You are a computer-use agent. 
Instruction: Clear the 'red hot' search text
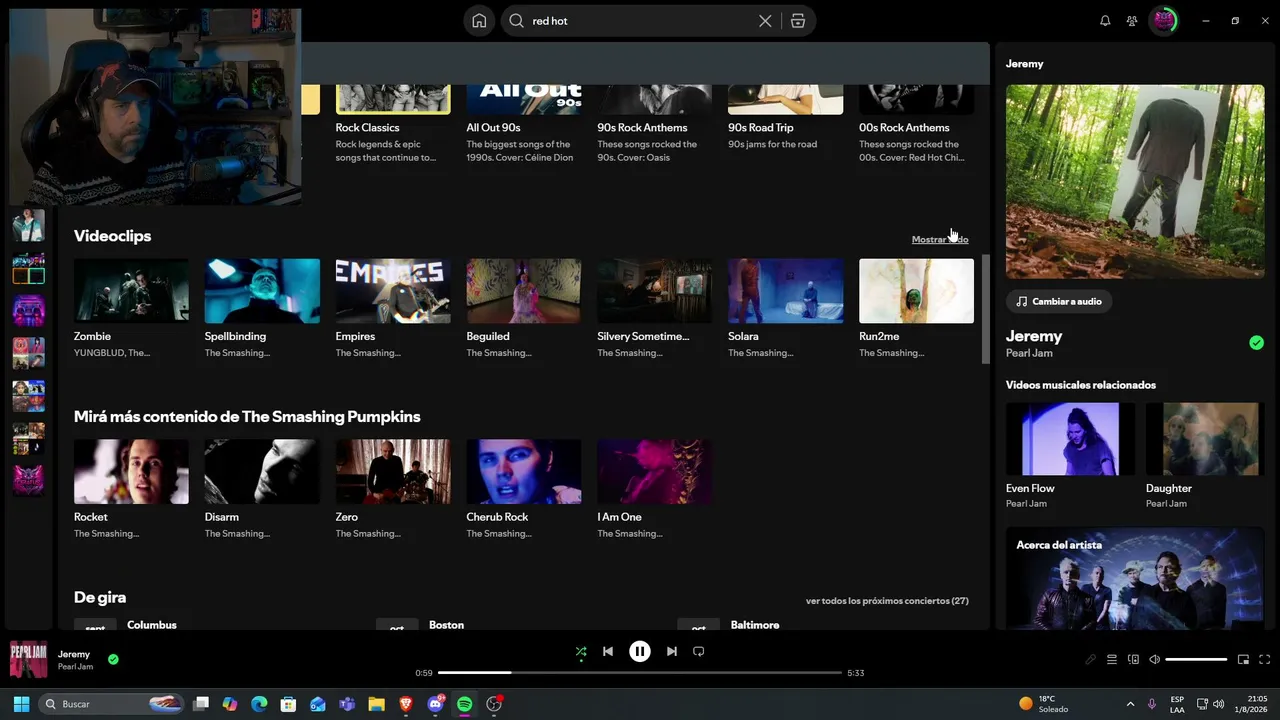pyautogui.click(x=765, y=21)
